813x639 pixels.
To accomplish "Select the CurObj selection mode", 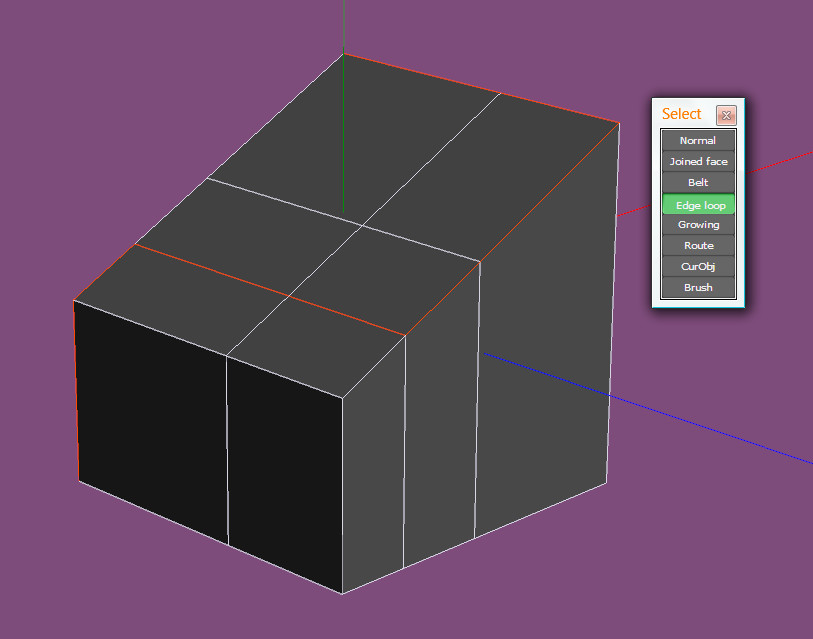I will 698,267.
